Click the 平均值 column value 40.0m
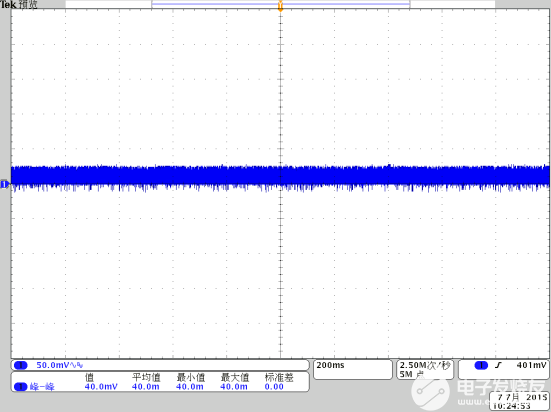The height and width of the screenshot is (412, 551). coord(145,387)
